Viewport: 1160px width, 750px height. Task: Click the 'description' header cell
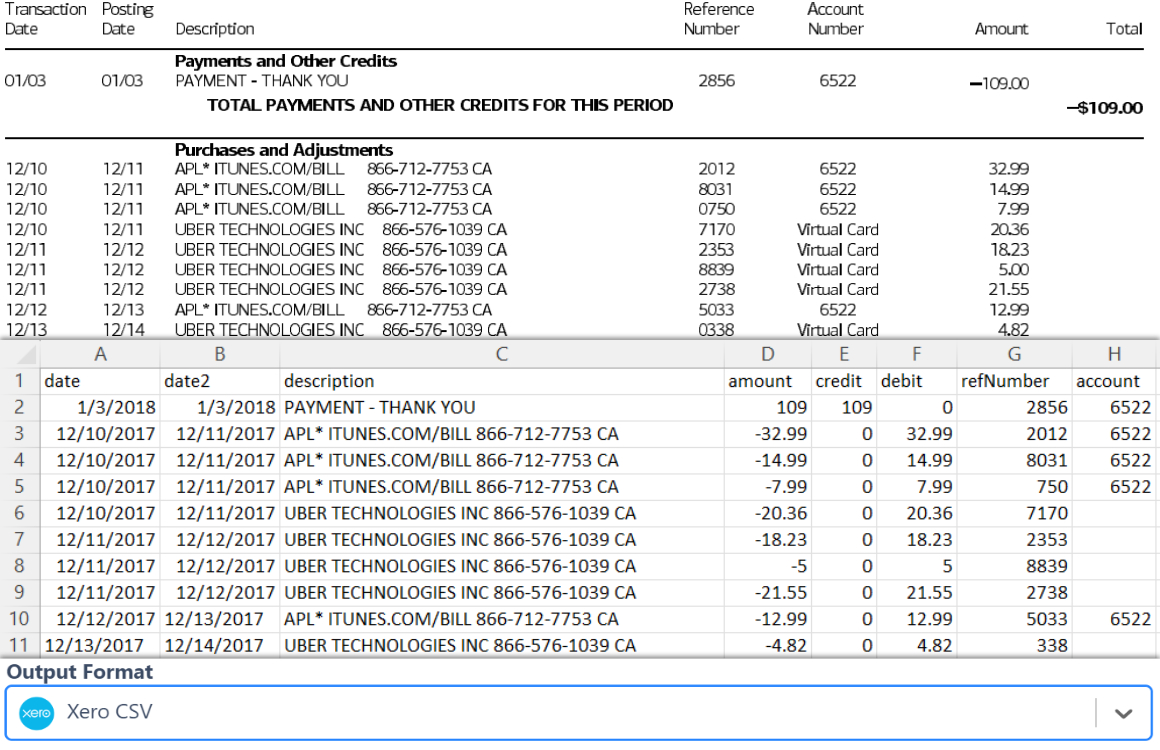point(502,381)
